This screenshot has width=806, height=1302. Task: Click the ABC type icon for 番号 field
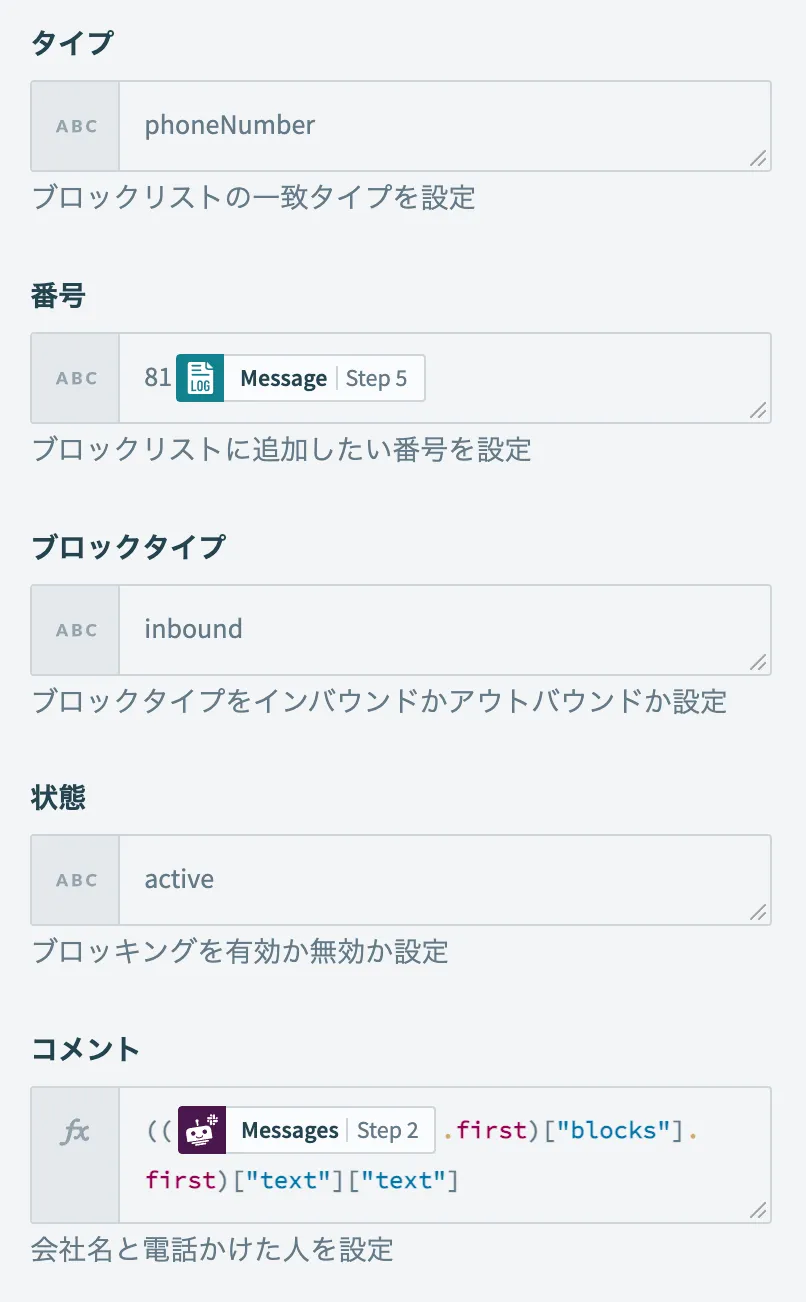tap(76, 378)
